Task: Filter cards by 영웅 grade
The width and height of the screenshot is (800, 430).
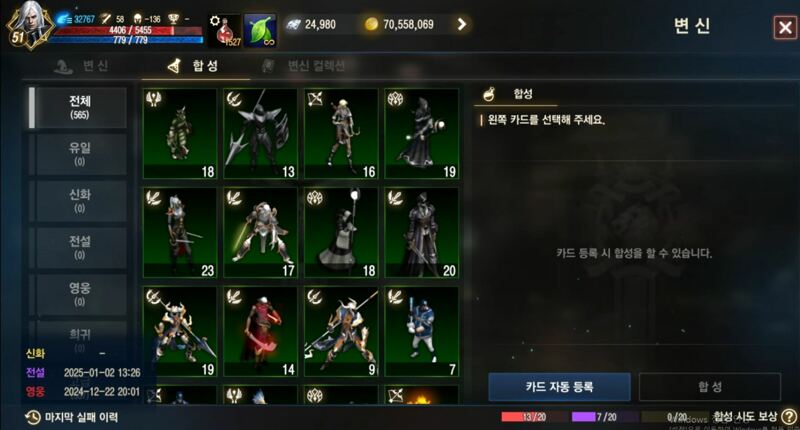Action: 80,294
